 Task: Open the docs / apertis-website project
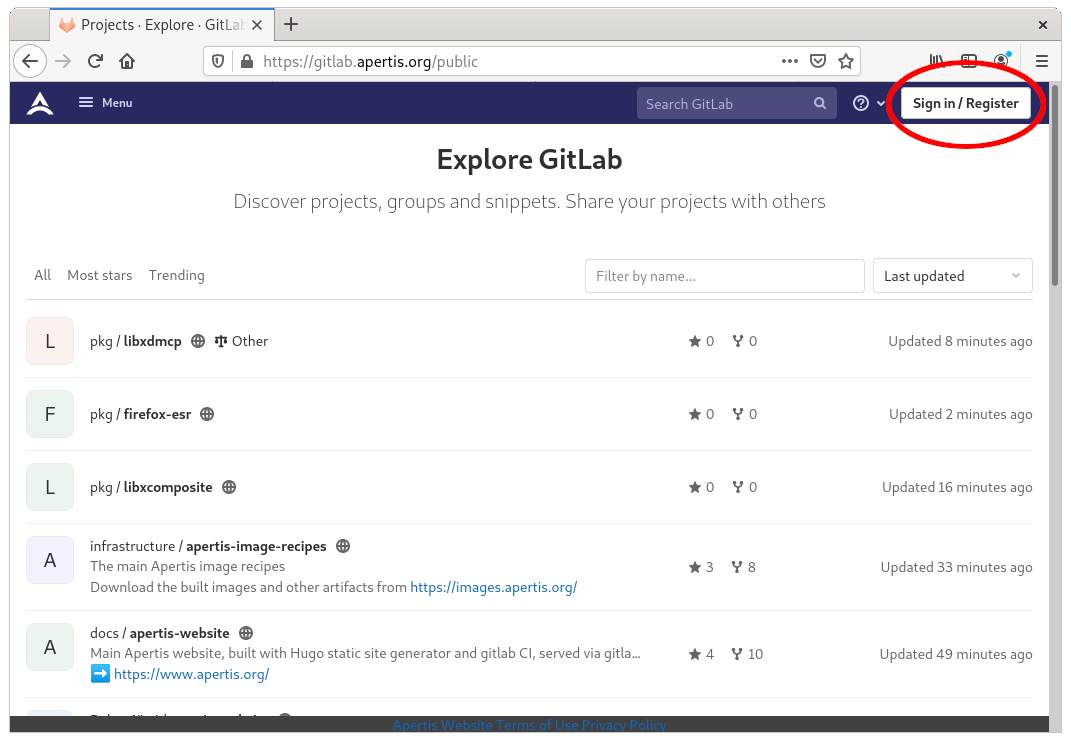click(160, 633)
